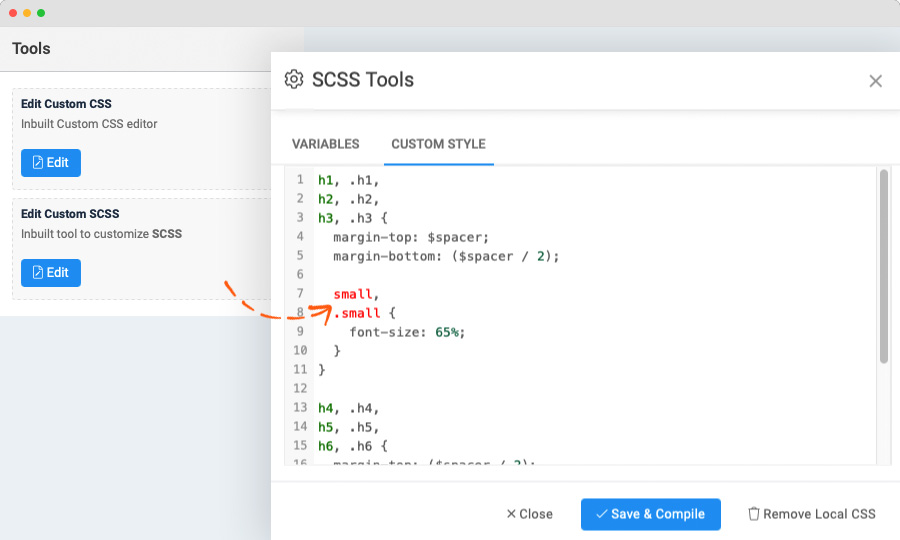Click the 'SCSS Tools' dialog title

363,80
